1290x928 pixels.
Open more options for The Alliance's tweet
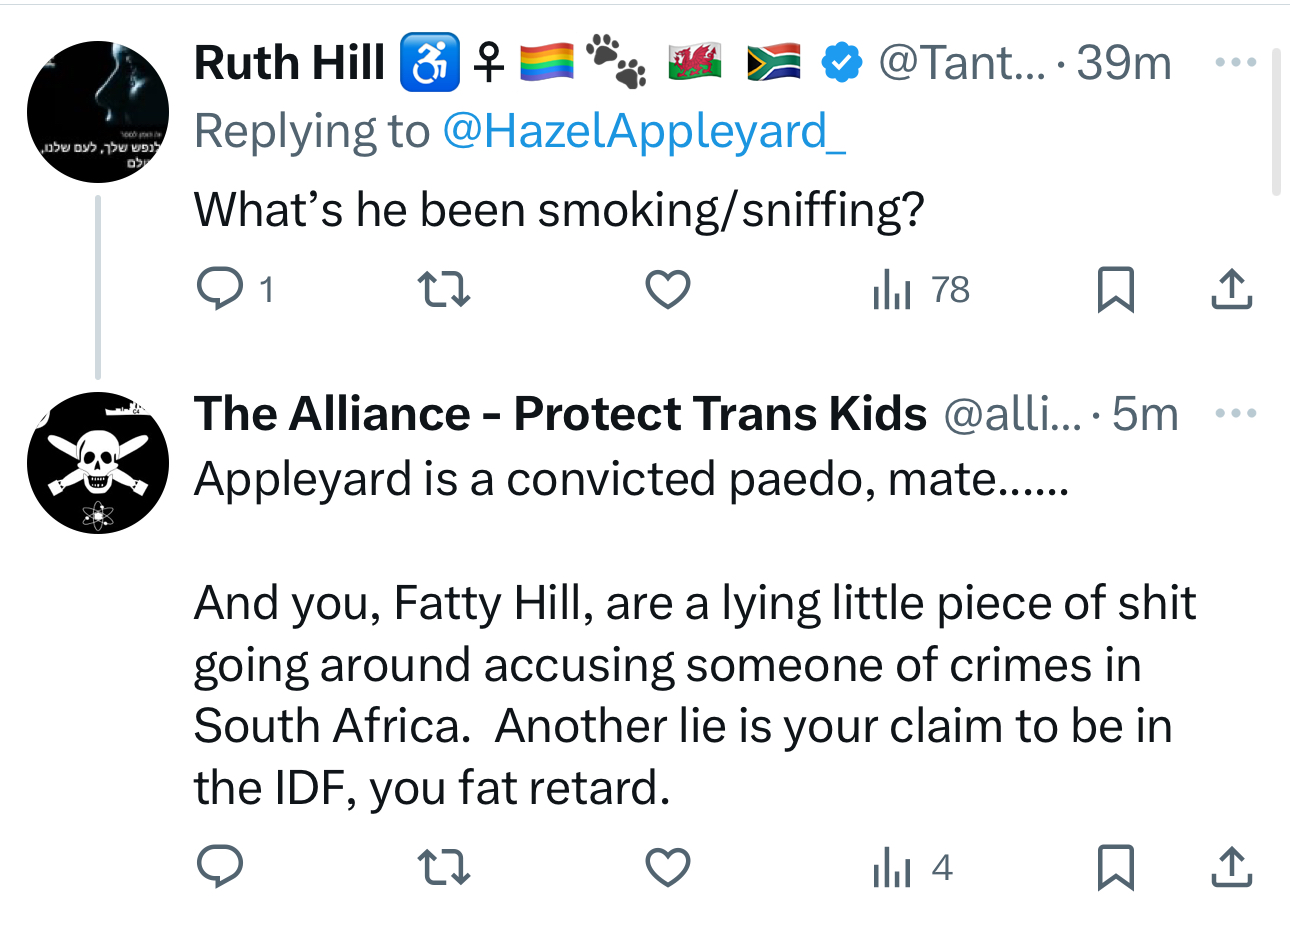(1236, 413)
